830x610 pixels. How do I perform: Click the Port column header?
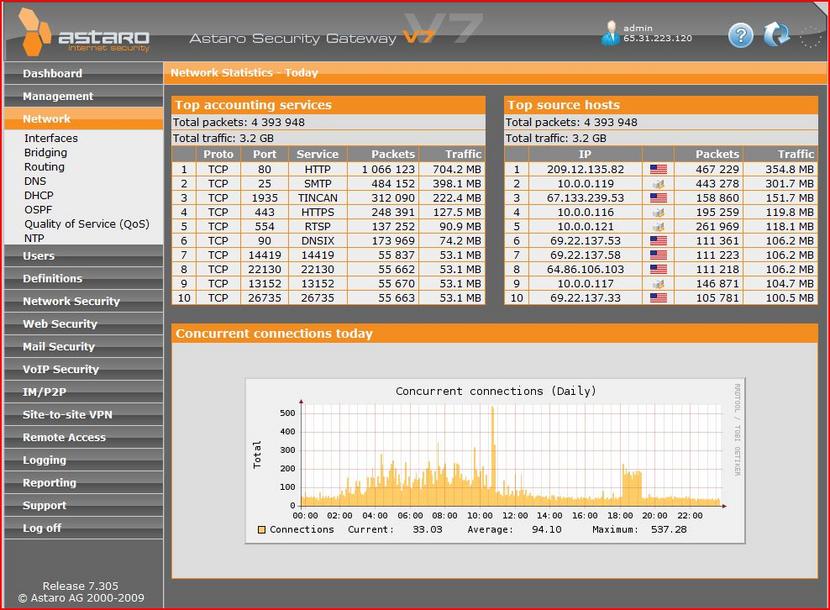[265, 154]
